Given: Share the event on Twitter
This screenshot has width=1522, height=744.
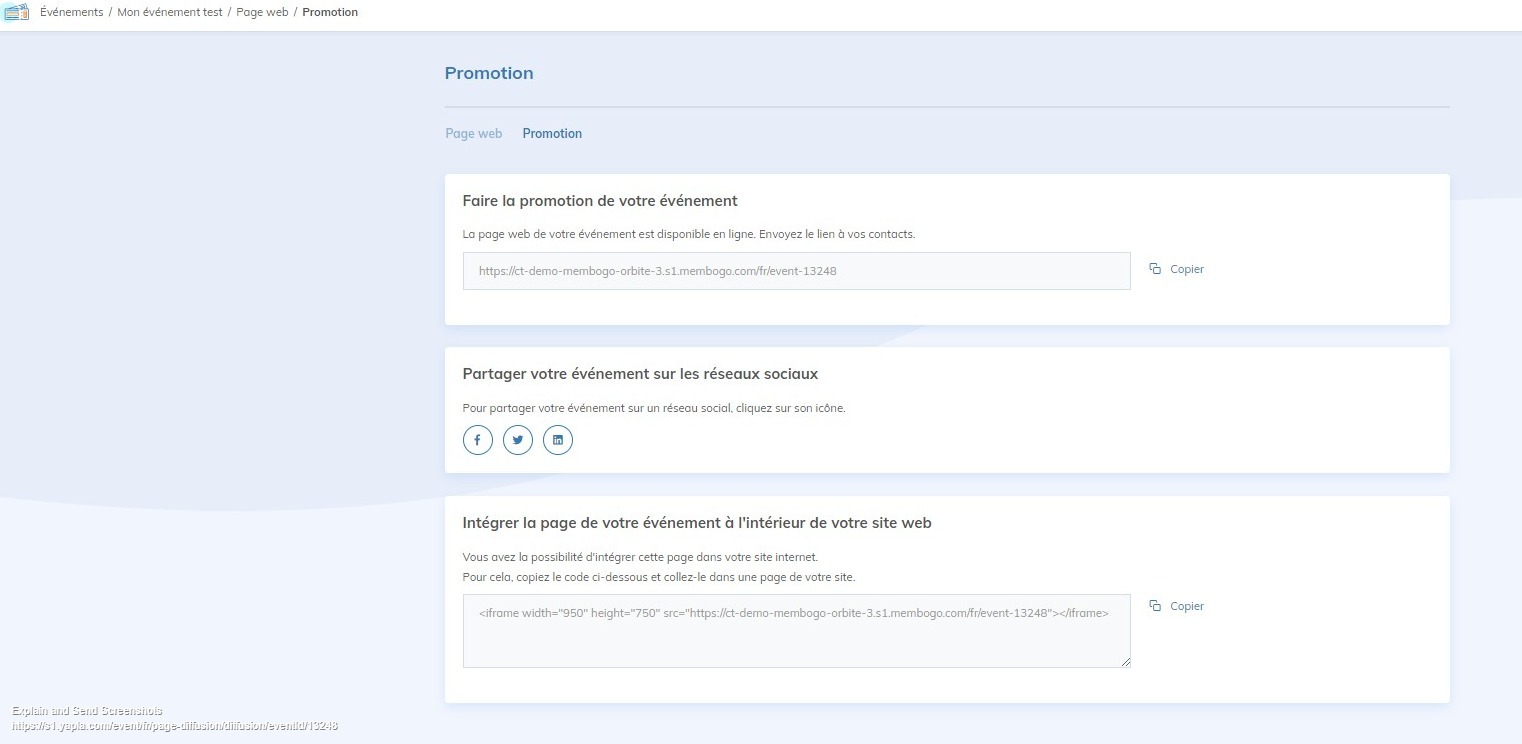Looking at the screenshot, I should pos(518,440).
